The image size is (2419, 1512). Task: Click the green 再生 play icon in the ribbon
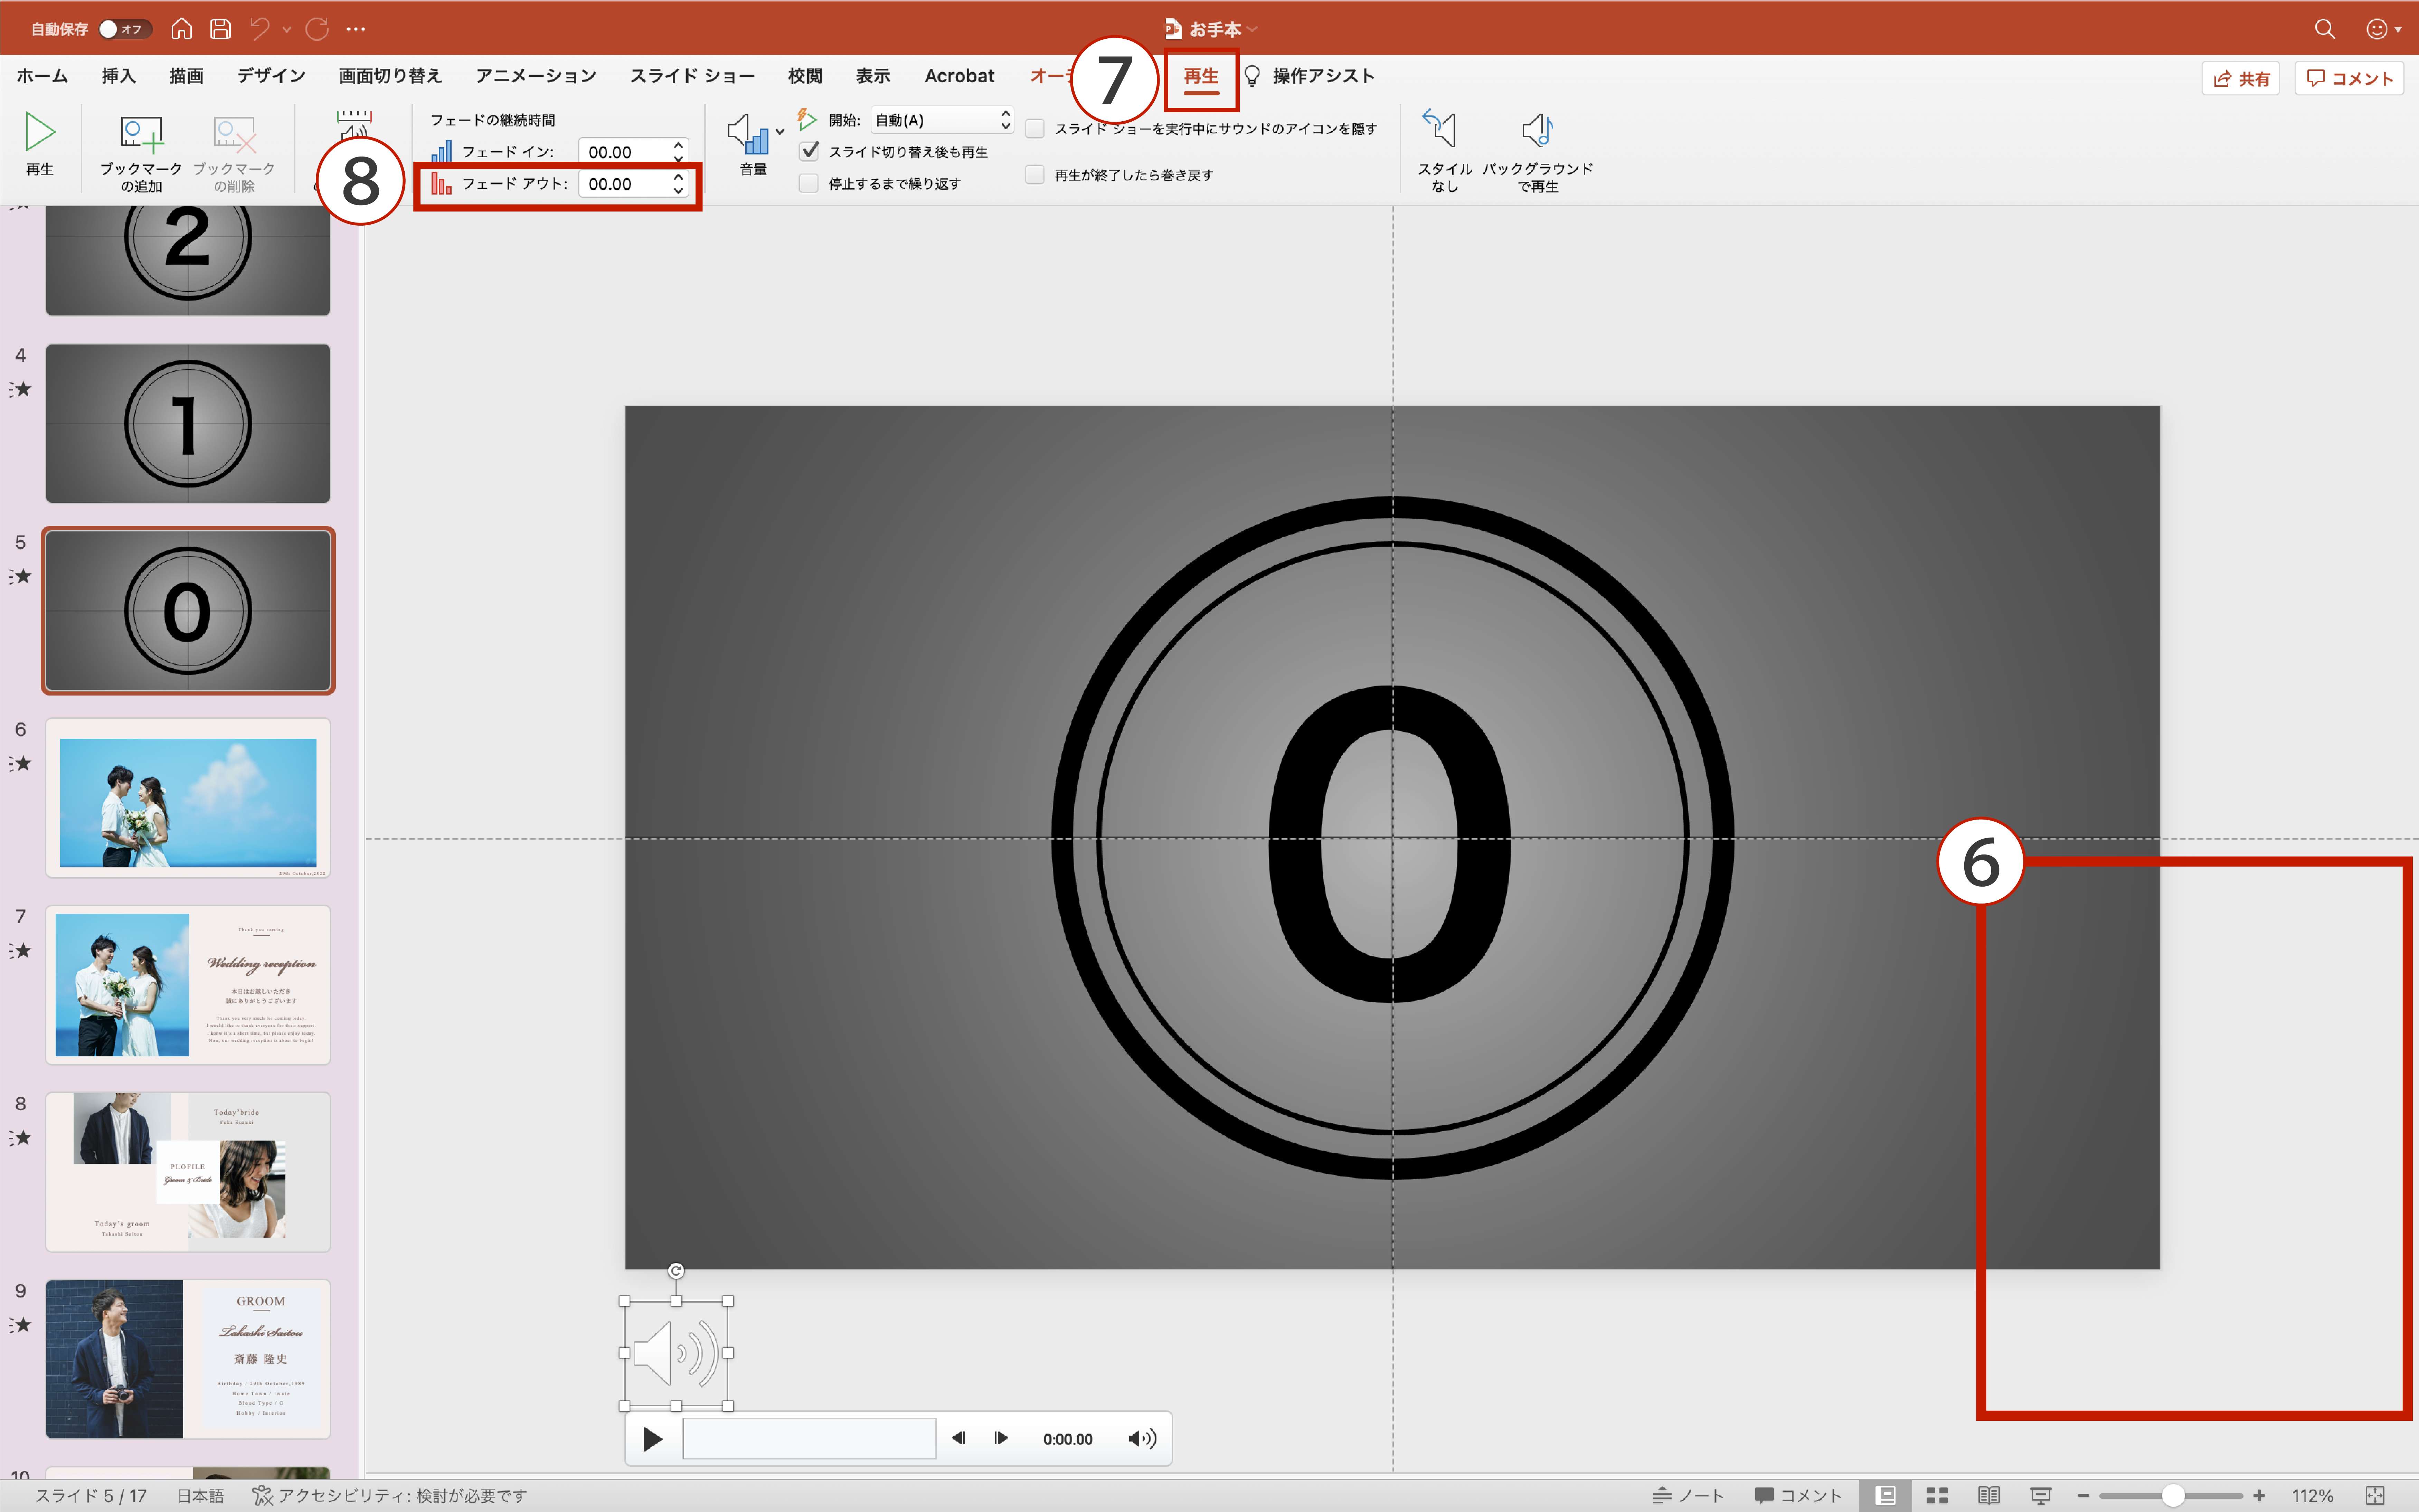coord(40,132)
